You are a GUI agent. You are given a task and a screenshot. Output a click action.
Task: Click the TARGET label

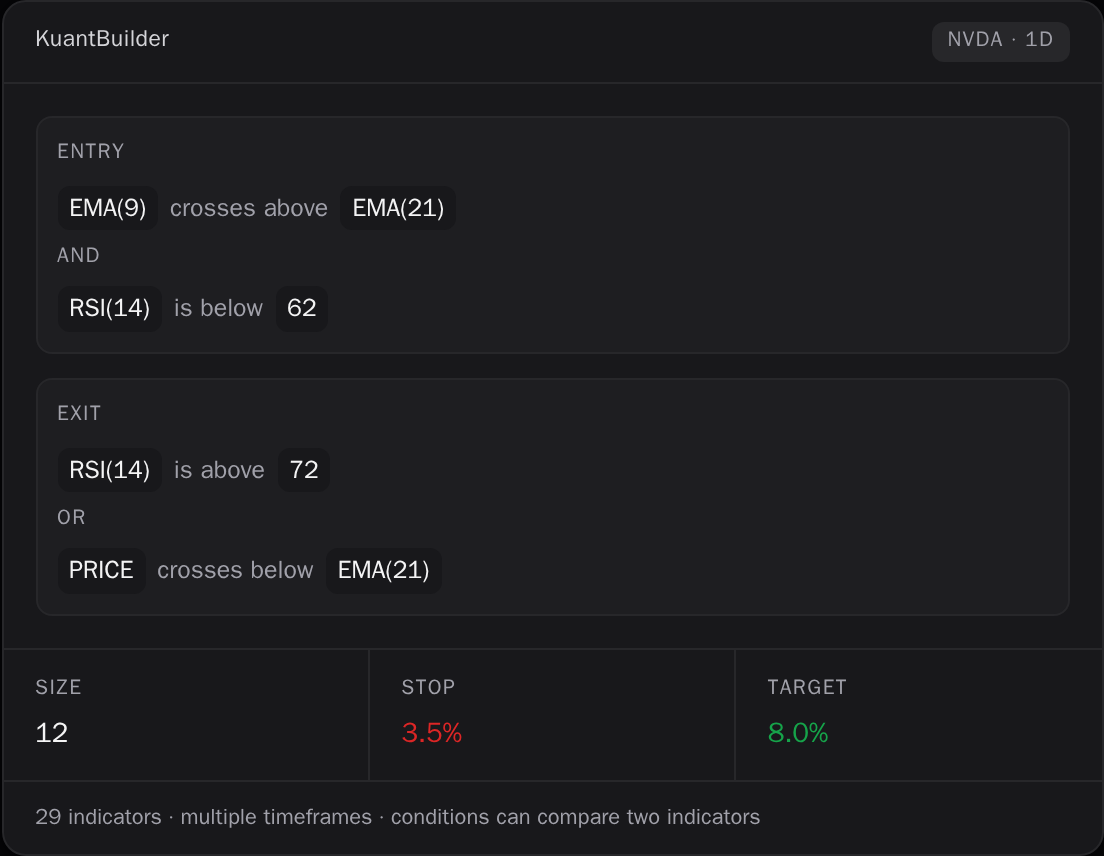point(807,687)
